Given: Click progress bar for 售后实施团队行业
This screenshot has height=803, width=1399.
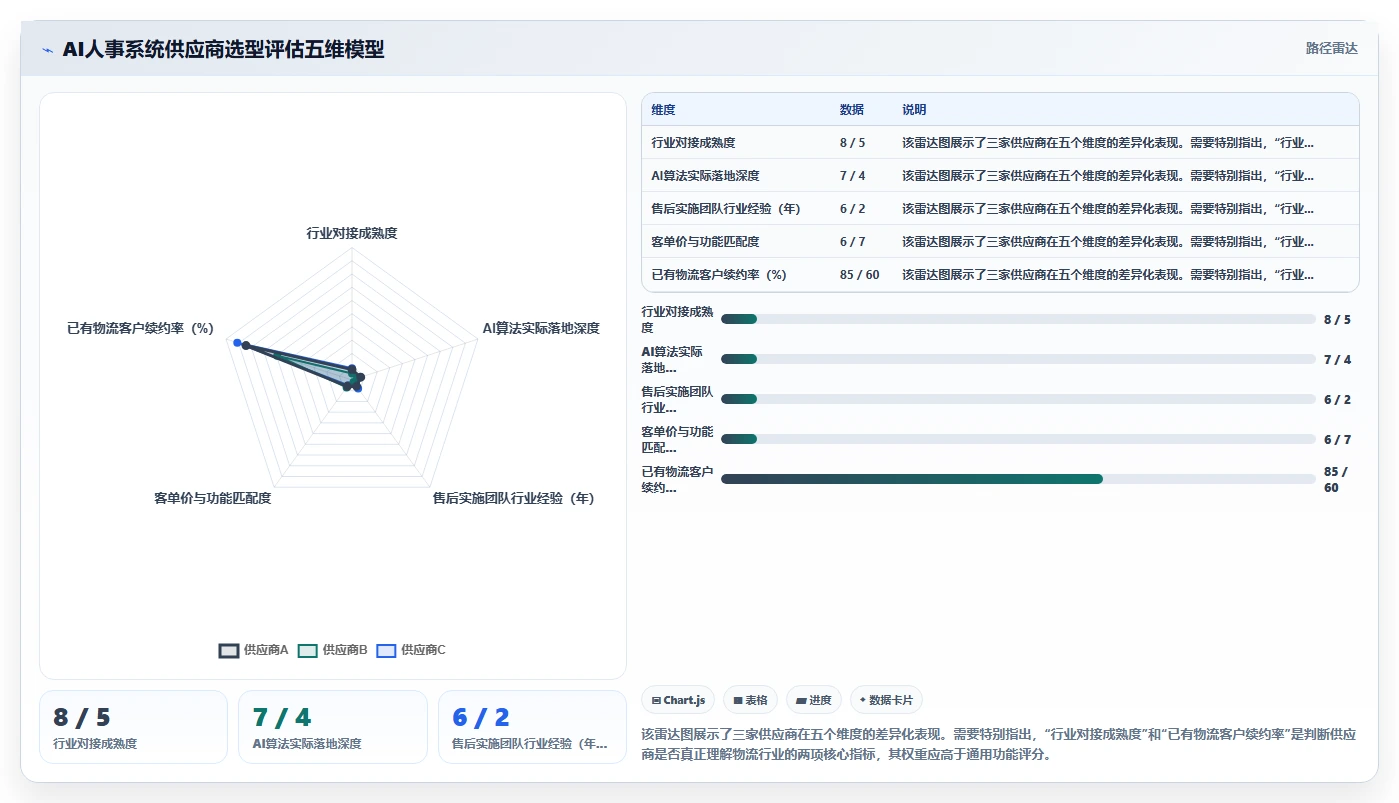Looking at the screenshot, I should pyautogui.click(x=1018, y=399).
